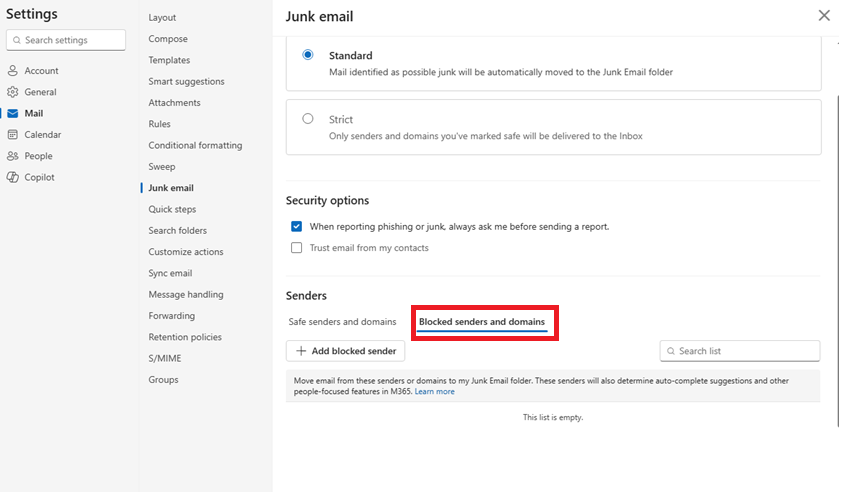
Task: Click the Mail envelope icon
Action: pos(13,113)
